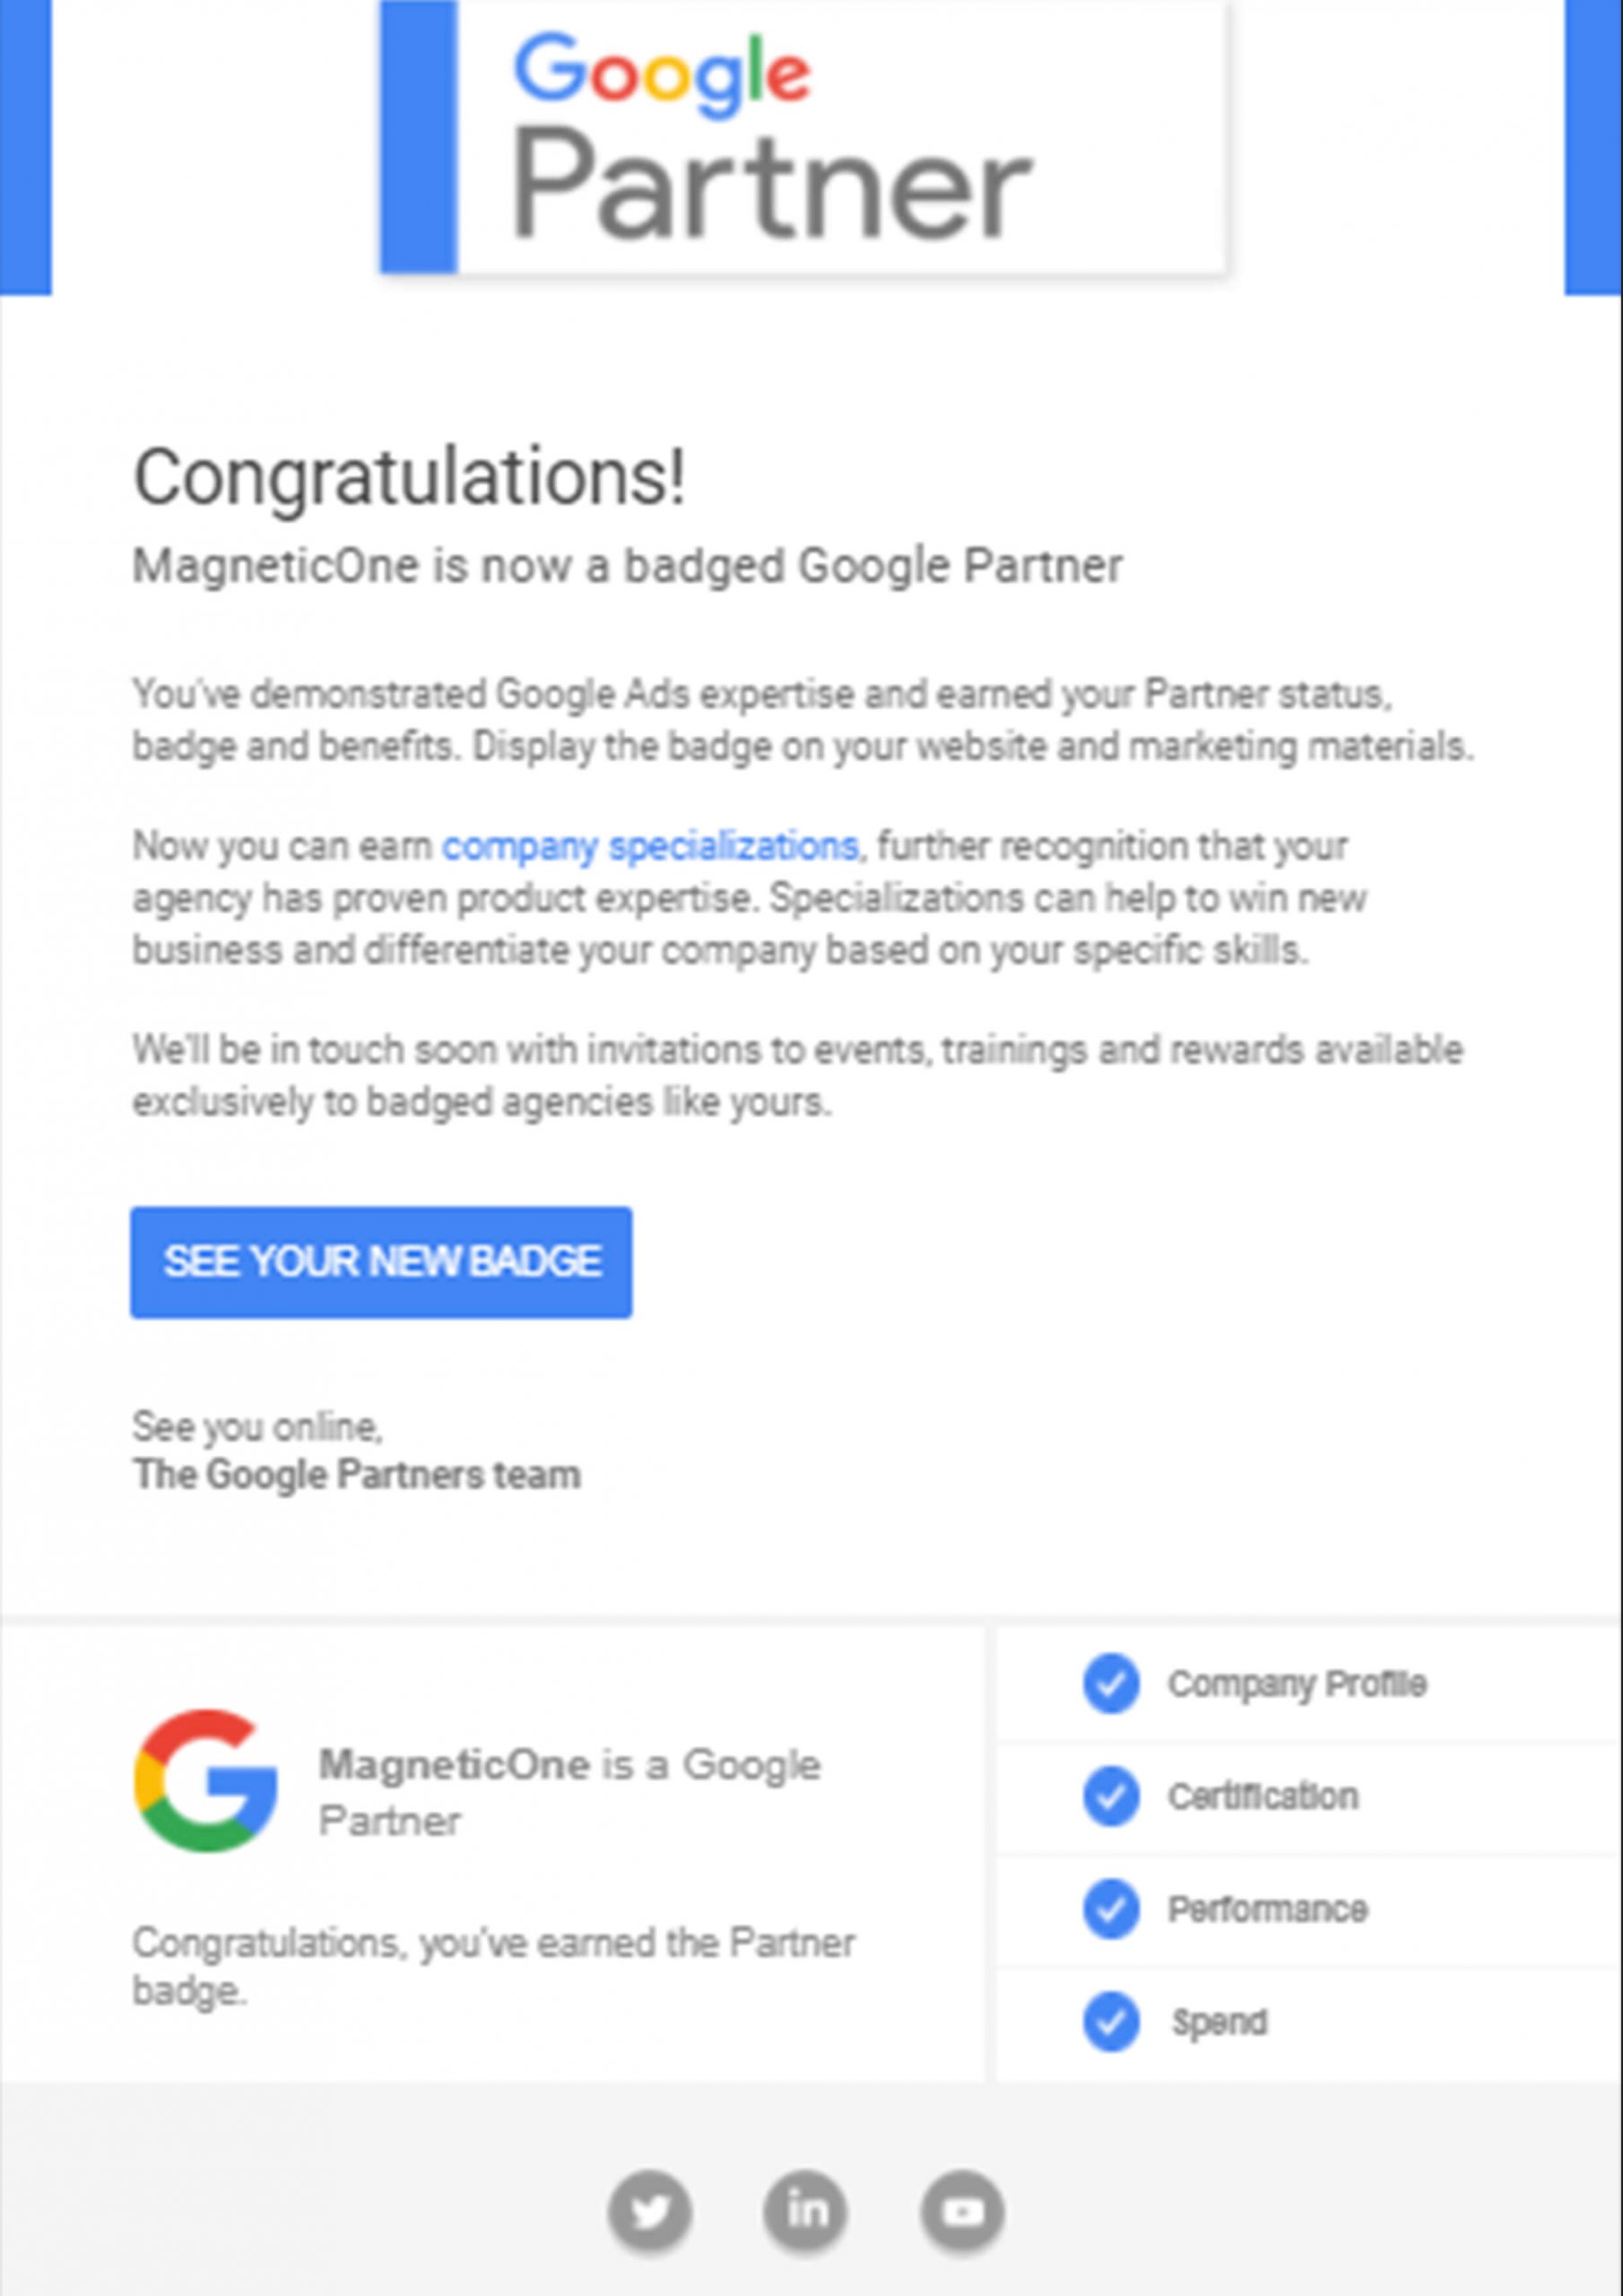
Task: Click the Twitter icon in footer
Action: (x=649, y=2211)
